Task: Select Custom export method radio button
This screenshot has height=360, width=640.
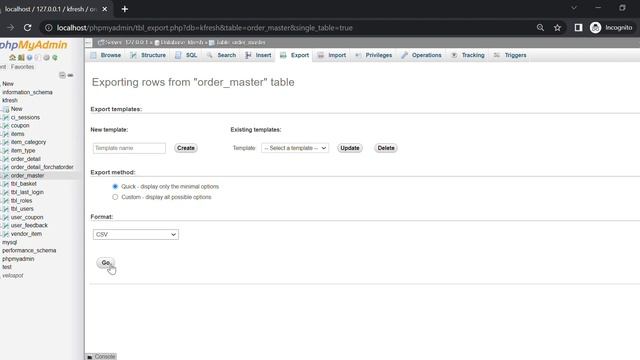Action: pyautogui.click(x=115, y=197)
